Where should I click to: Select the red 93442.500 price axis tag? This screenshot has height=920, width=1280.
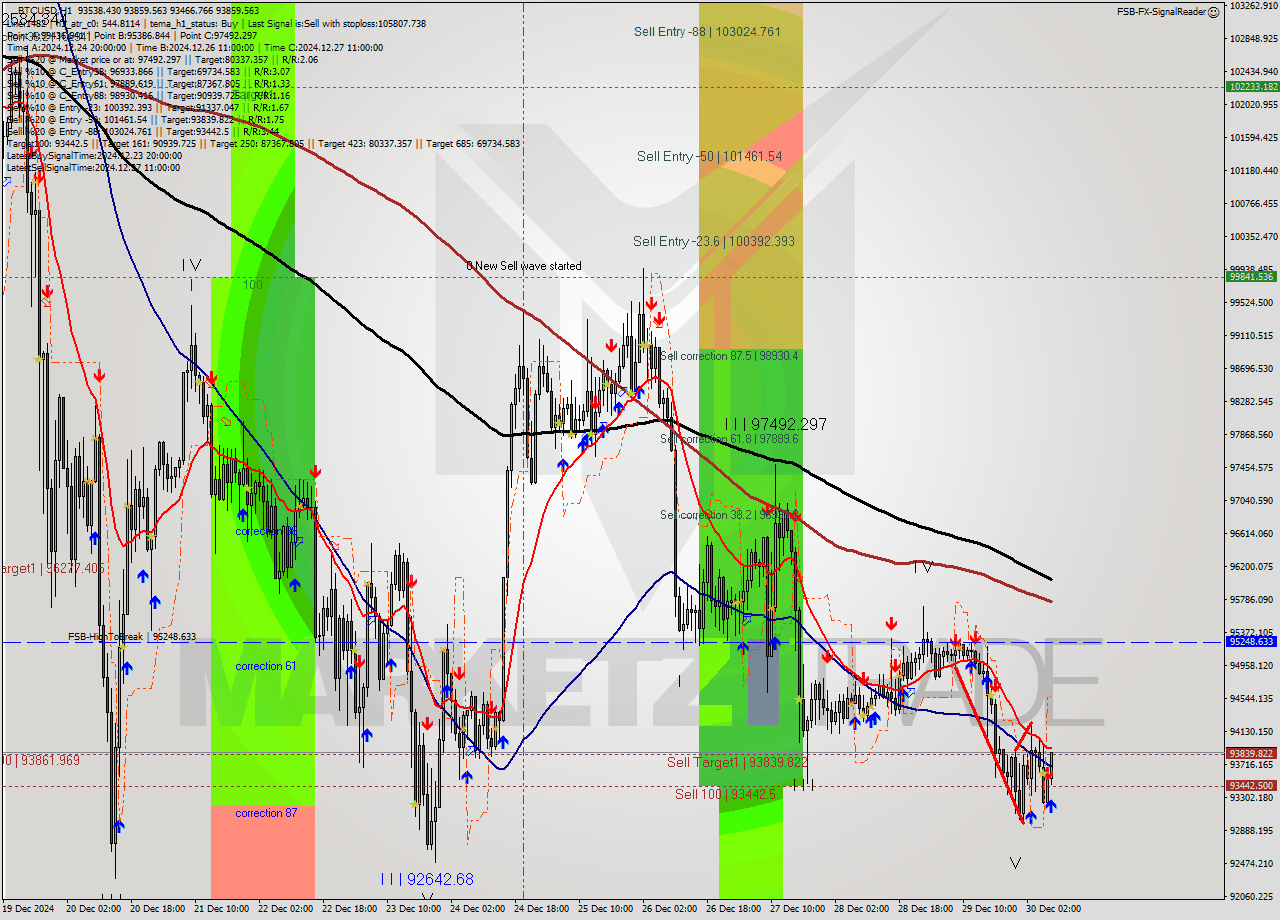(1252, 786)
